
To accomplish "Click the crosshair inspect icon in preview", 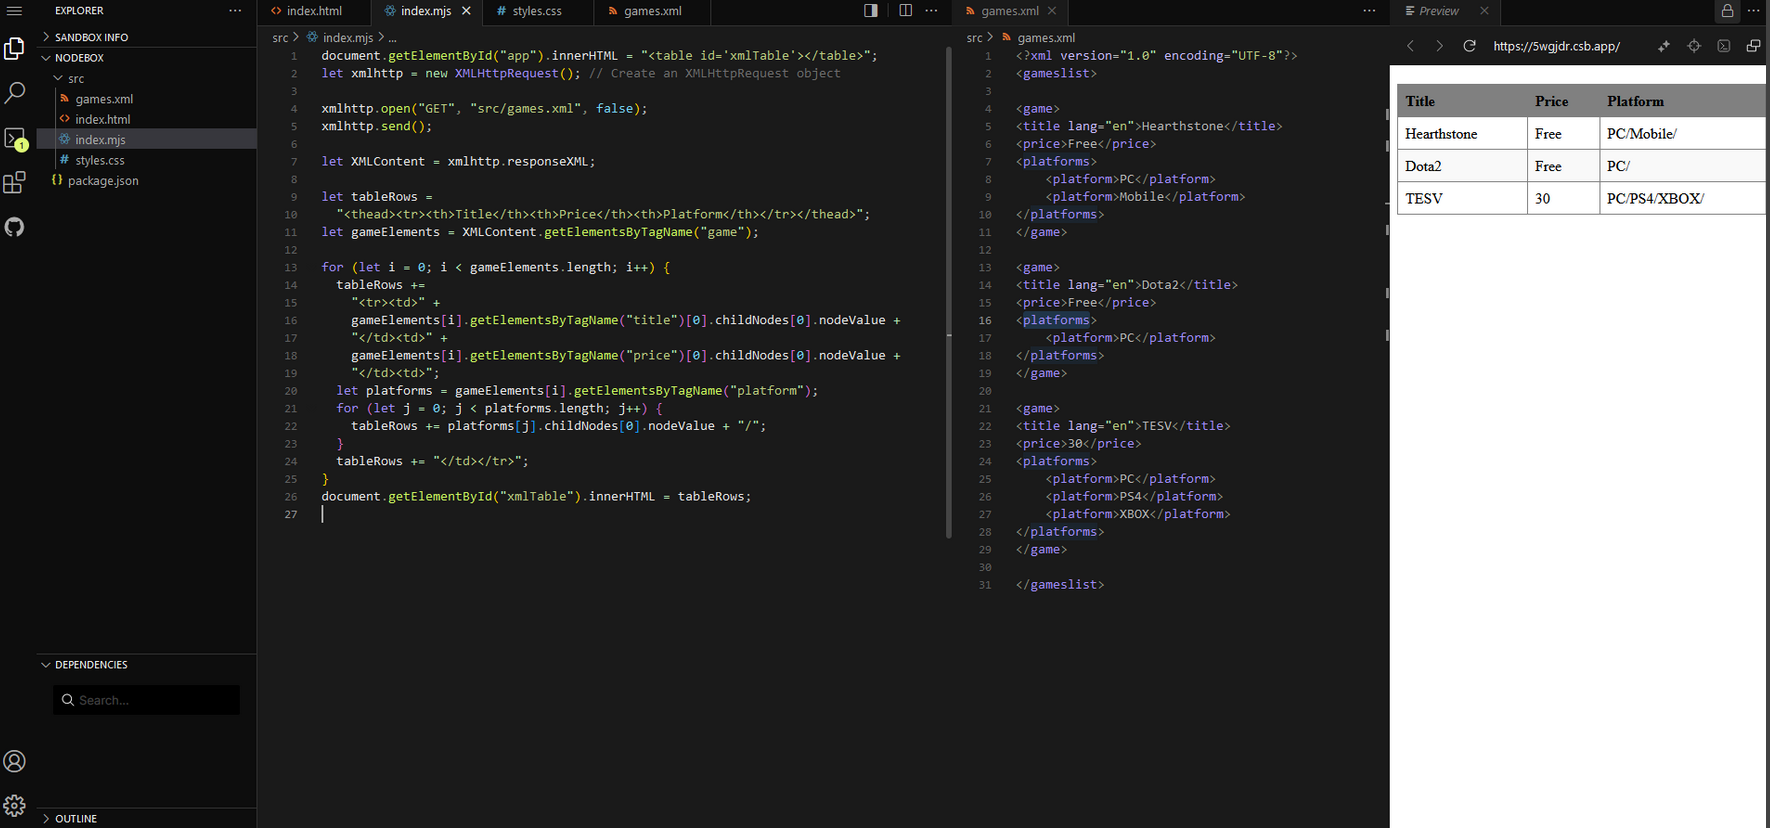I will tap(1694, 46).
